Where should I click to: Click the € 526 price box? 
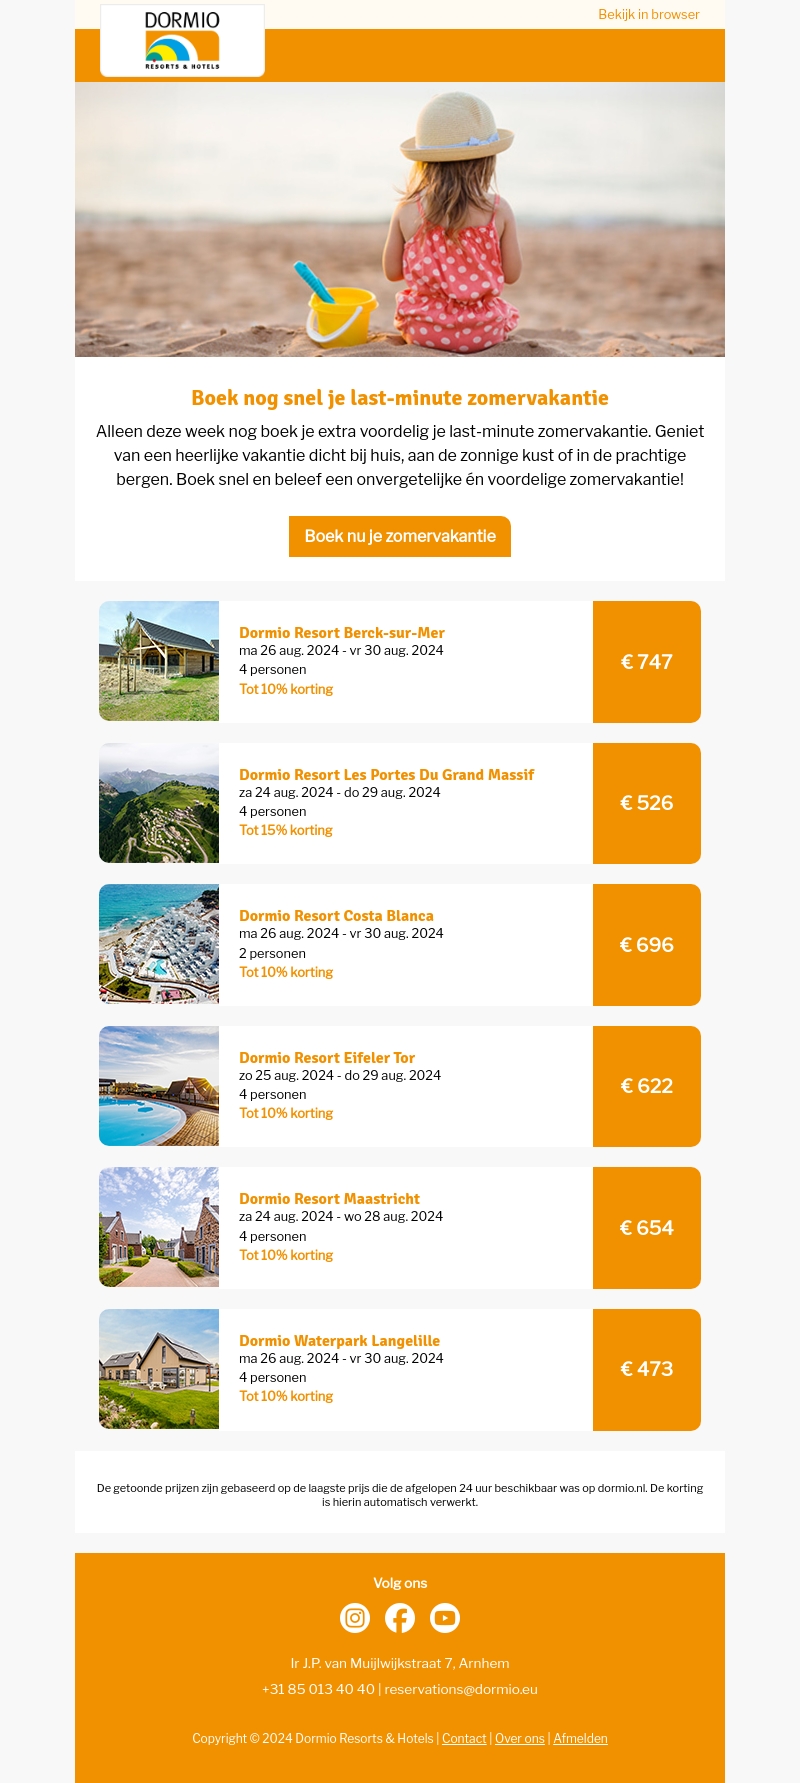(x=647, y=803)
